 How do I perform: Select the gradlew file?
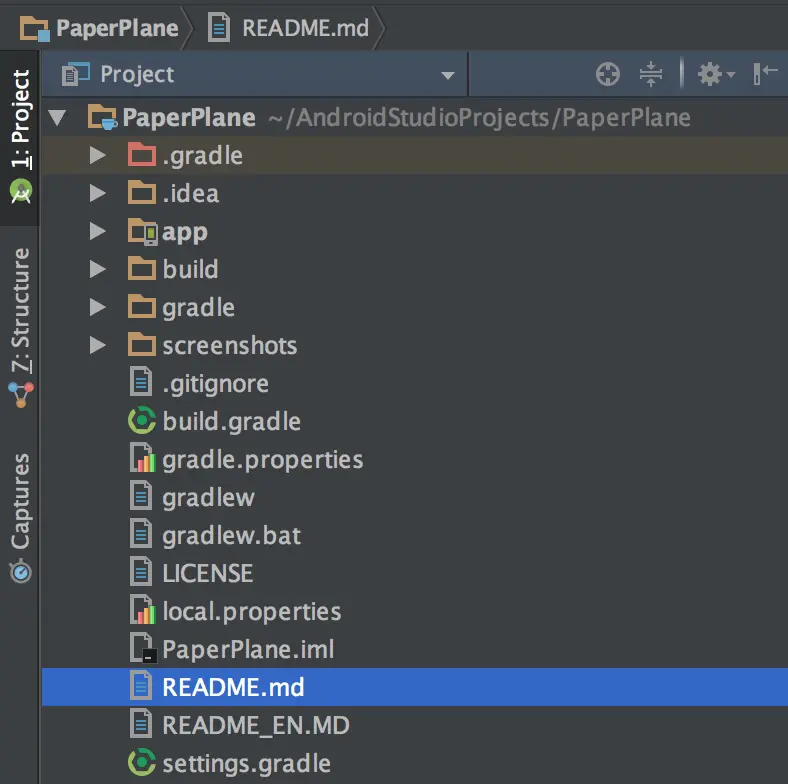[x=208, y=498]
